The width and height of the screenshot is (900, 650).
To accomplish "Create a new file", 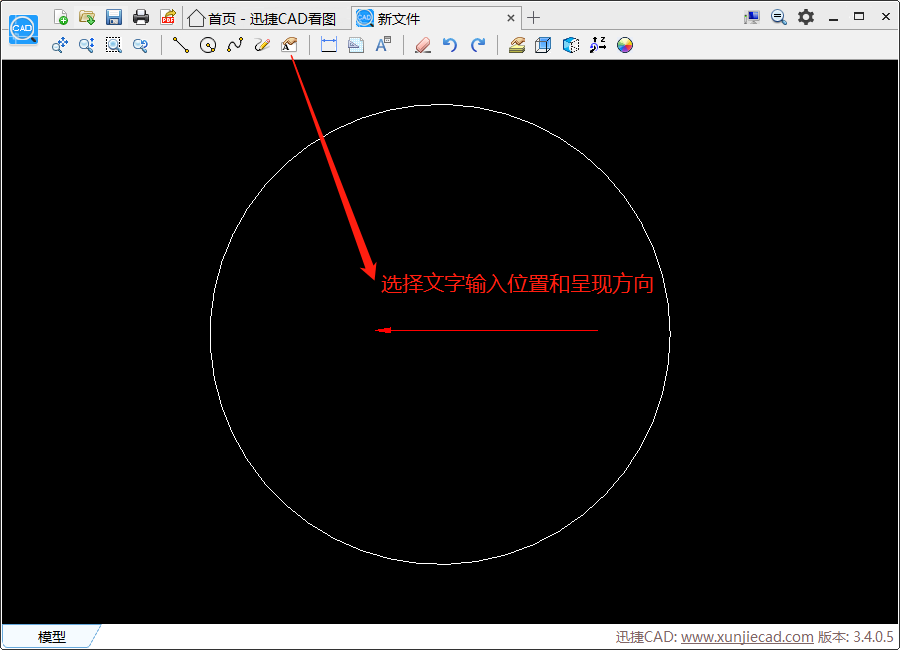I will (x=60, y=17).
